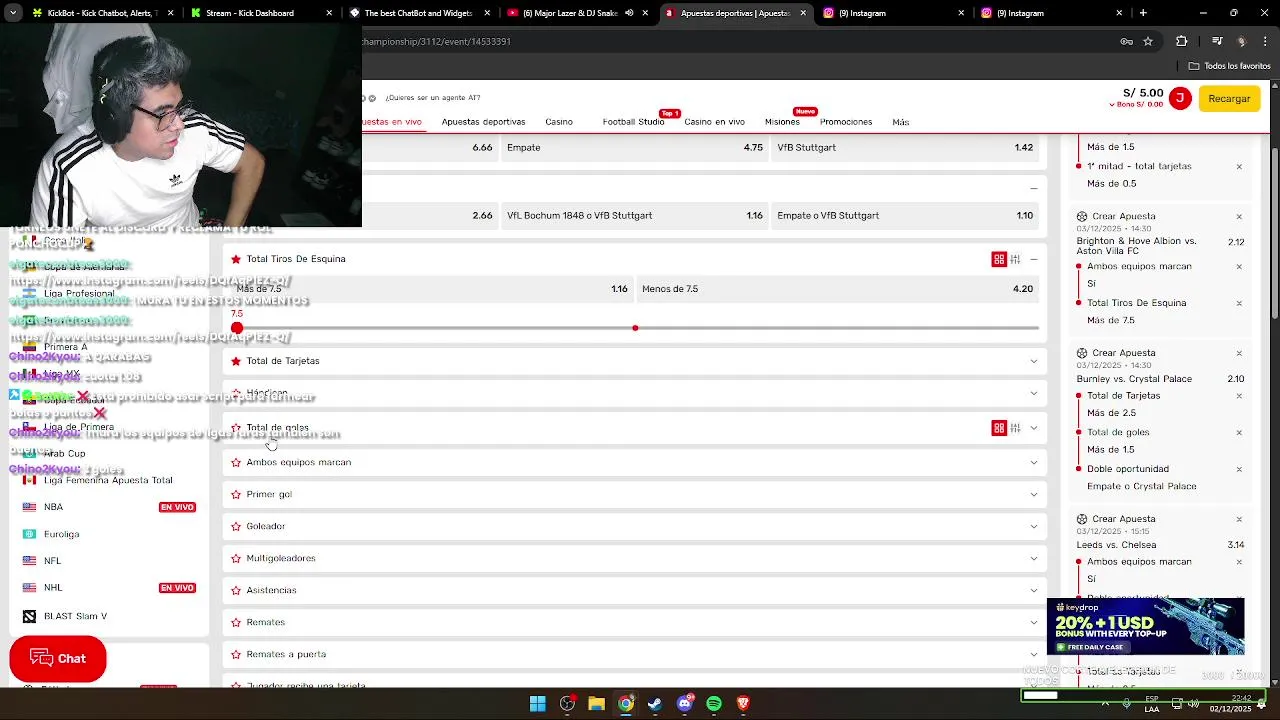This screenshot has width=1280, height=720.
Task: Open Windows Start button in taskbar
Action: 538,704
